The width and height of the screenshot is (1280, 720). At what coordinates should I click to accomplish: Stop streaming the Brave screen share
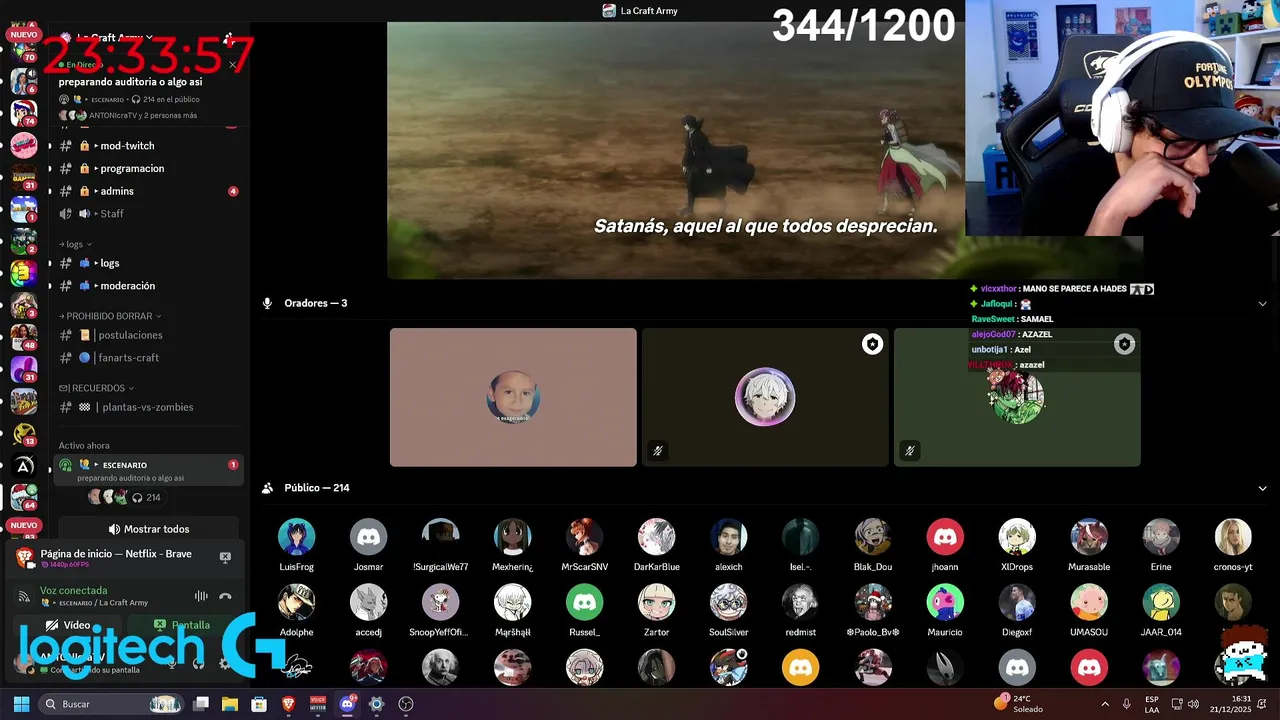(225, 557)
